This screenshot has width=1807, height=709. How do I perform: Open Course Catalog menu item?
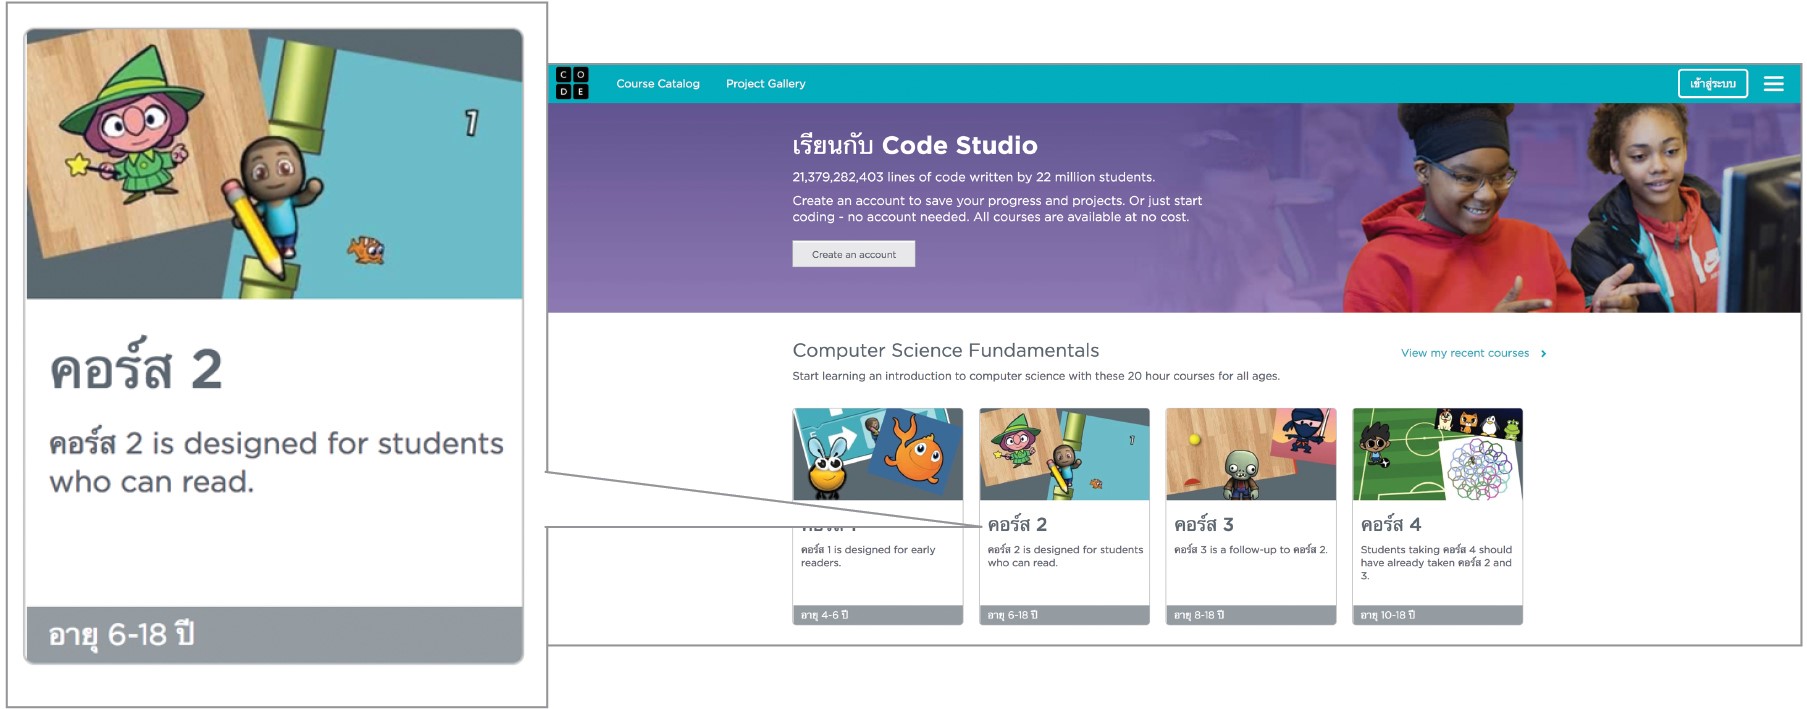pos(658,84)
